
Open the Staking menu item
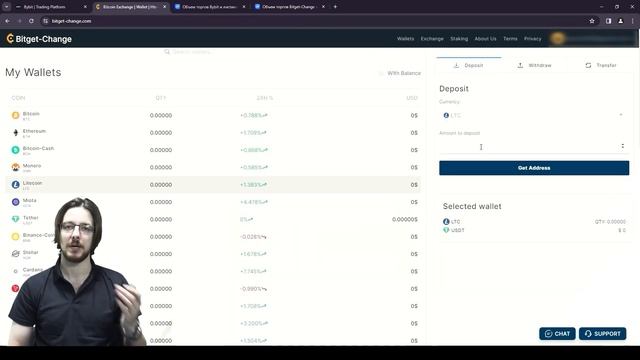coord(459,39)
